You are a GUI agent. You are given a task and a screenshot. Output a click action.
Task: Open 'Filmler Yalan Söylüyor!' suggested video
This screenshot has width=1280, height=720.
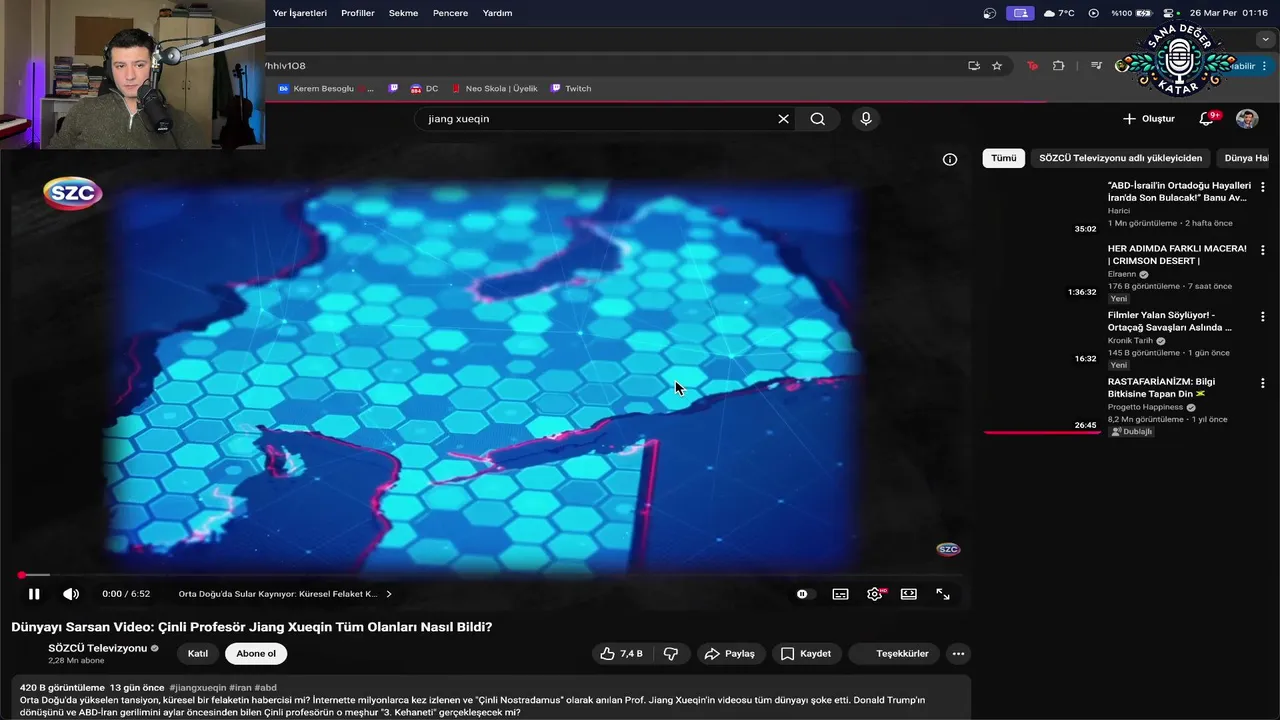coord(1170,321)
